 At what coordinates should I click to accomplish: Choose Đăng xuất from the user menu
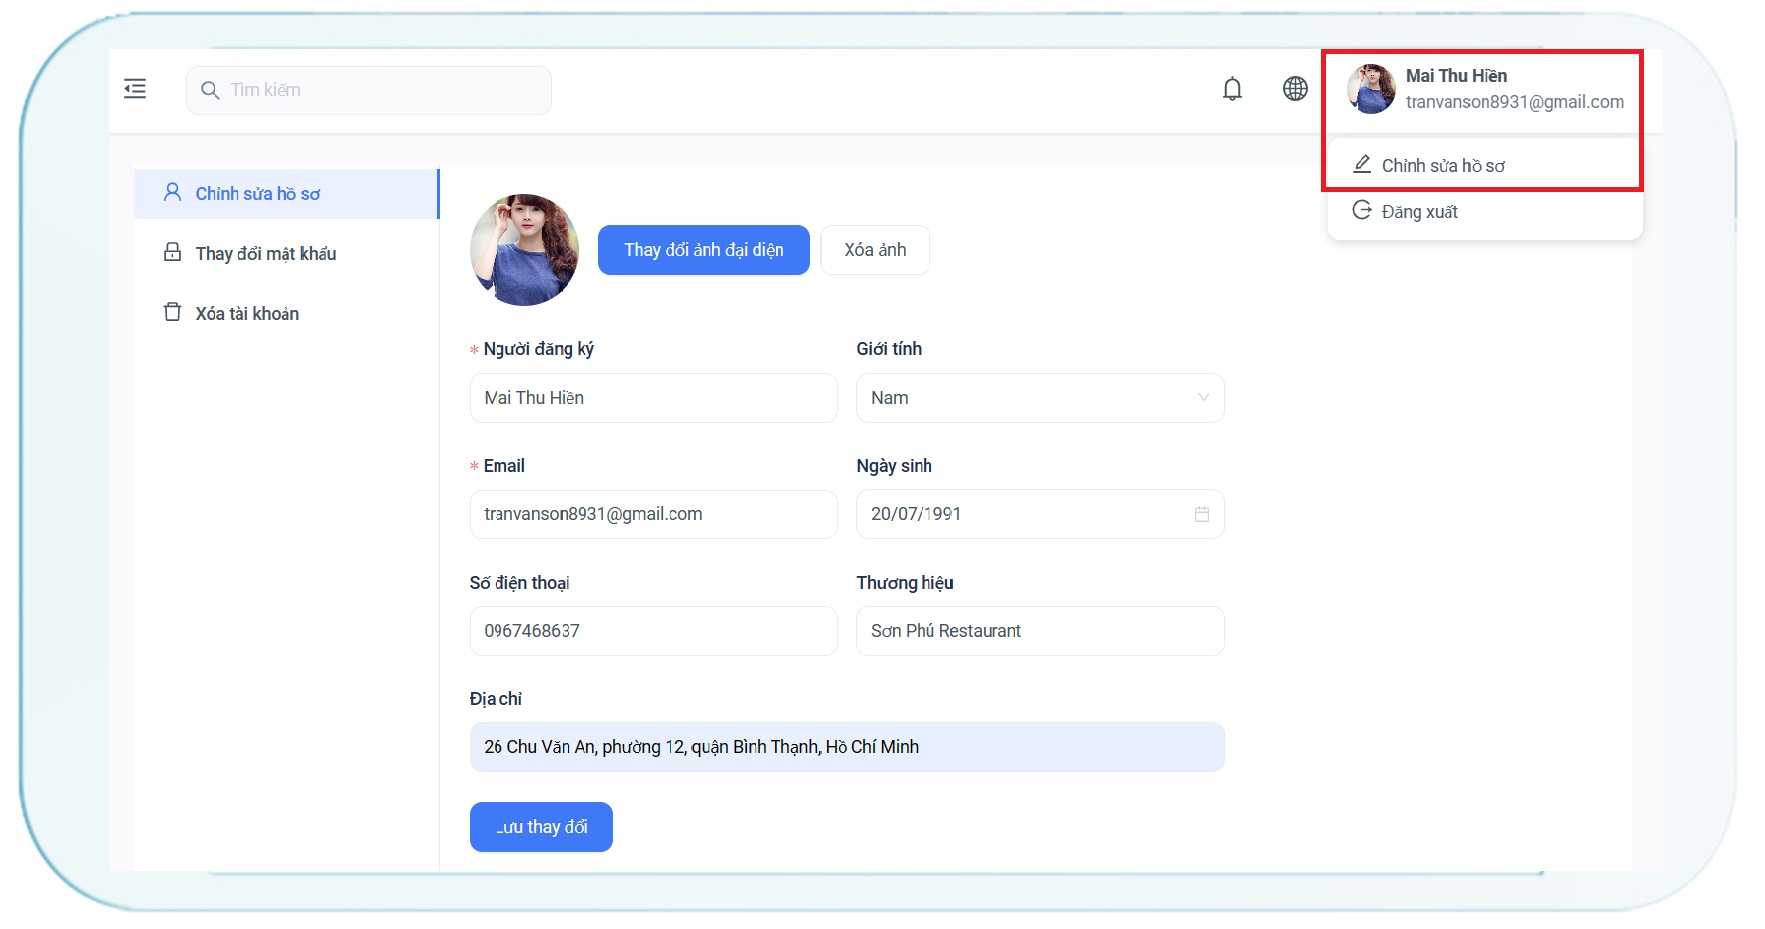1419,212
